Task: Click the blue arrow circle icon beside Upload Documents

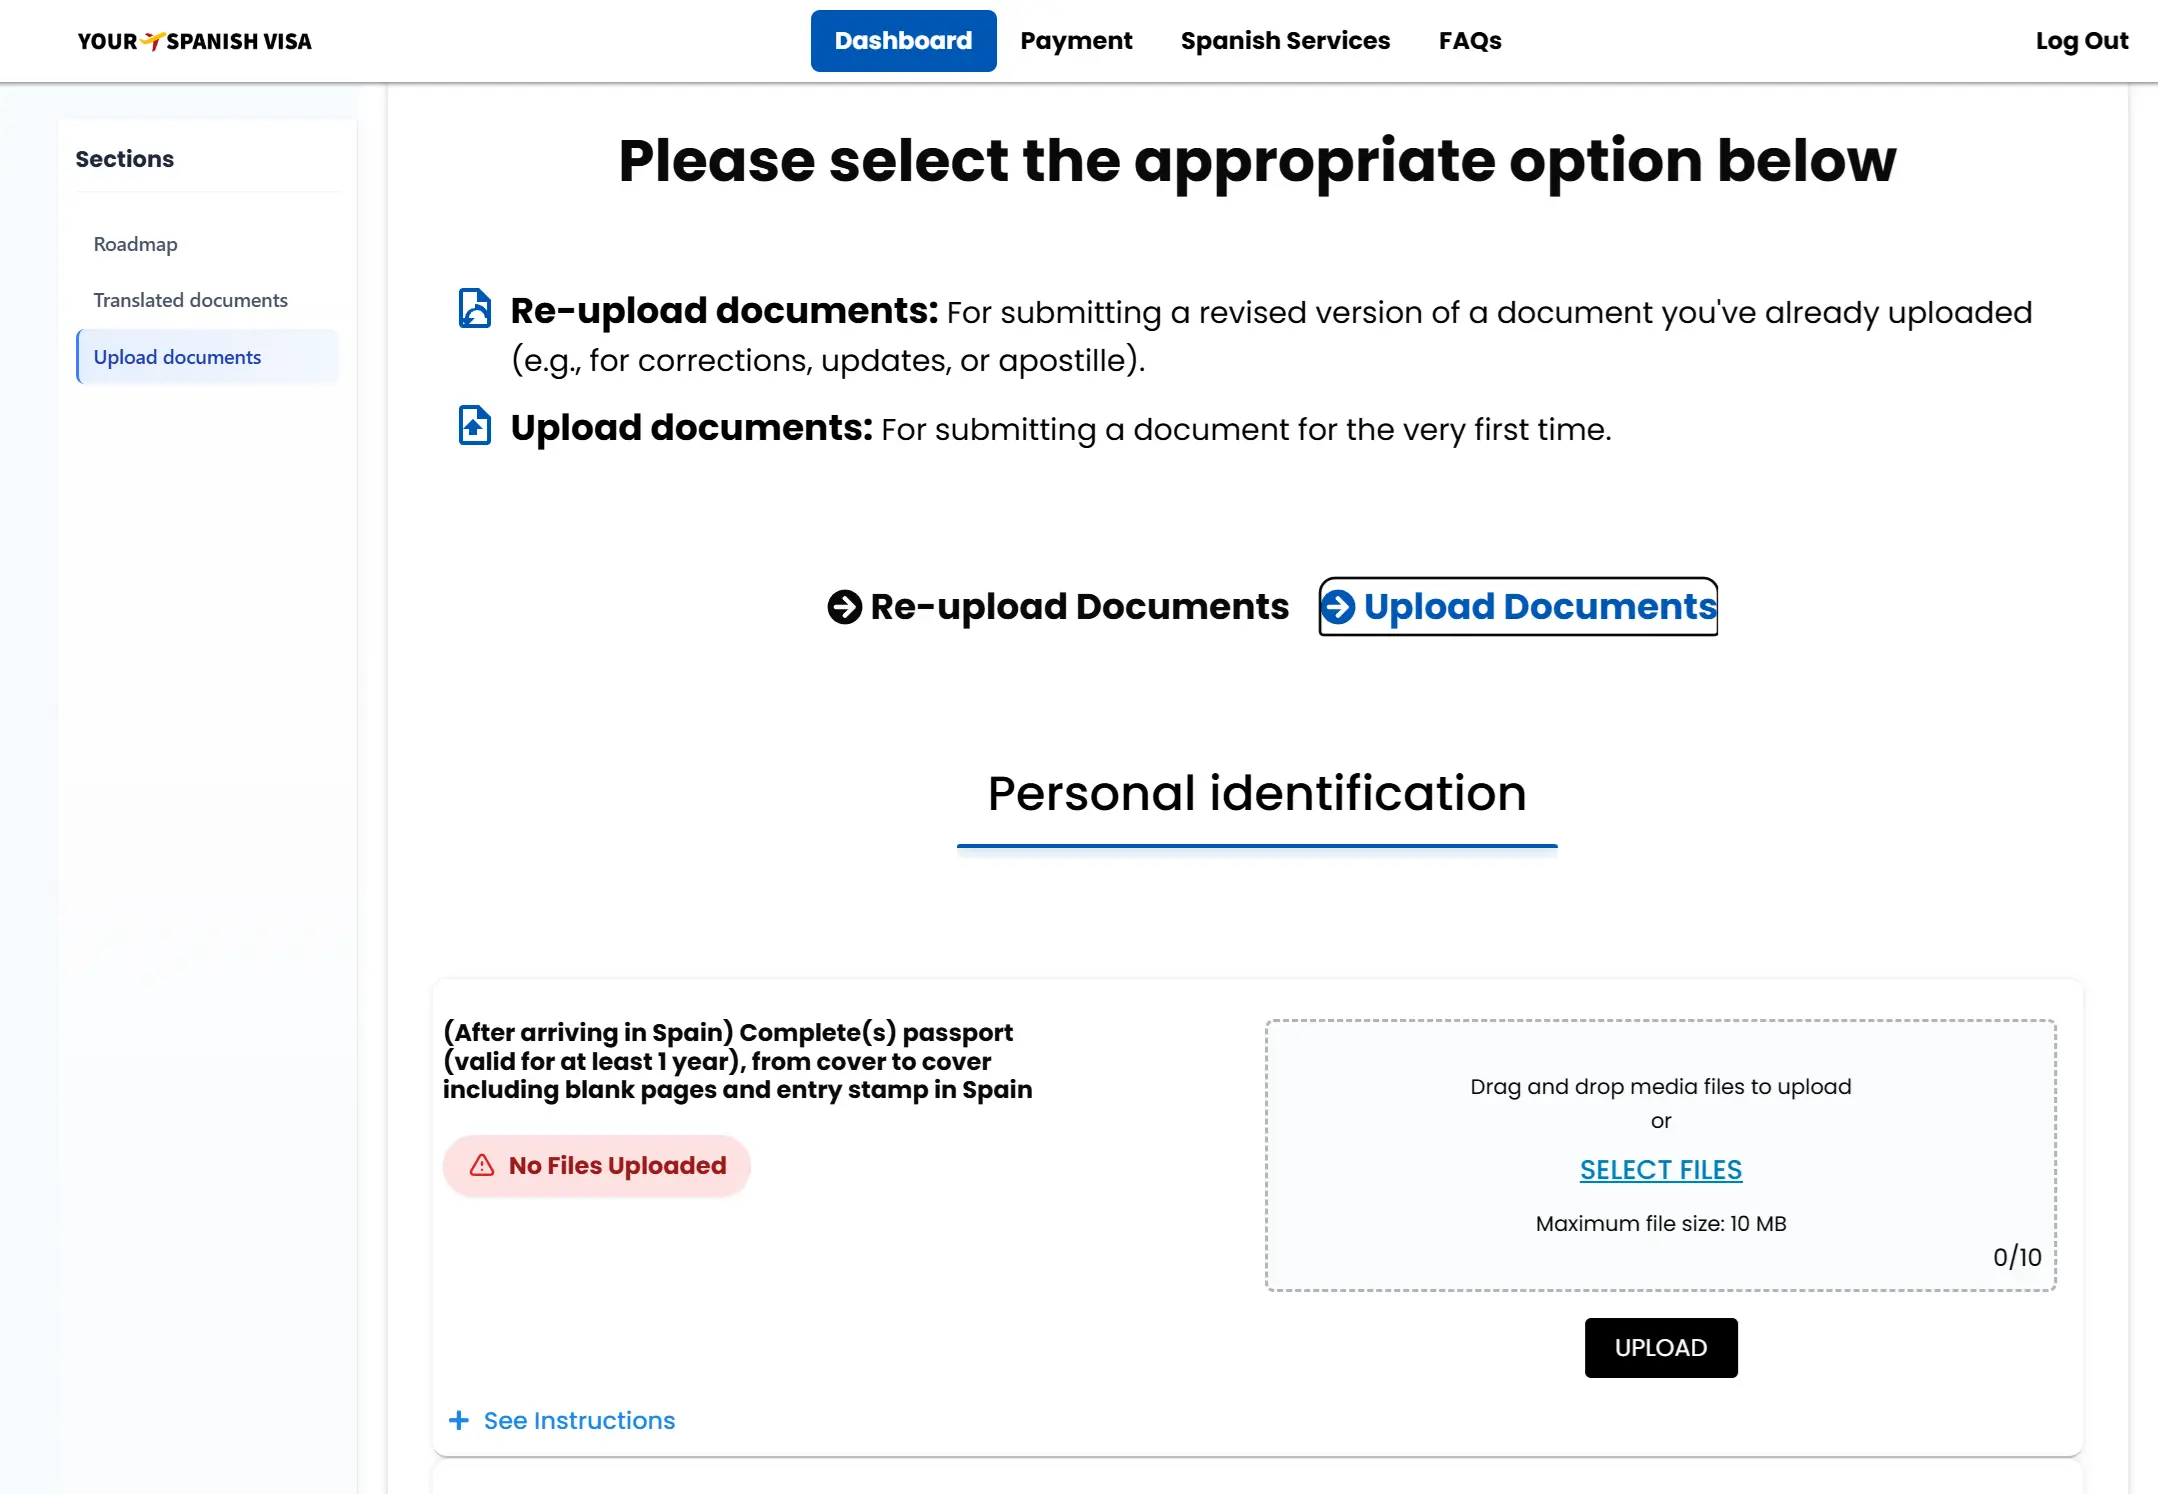Action: [1339, 607]
